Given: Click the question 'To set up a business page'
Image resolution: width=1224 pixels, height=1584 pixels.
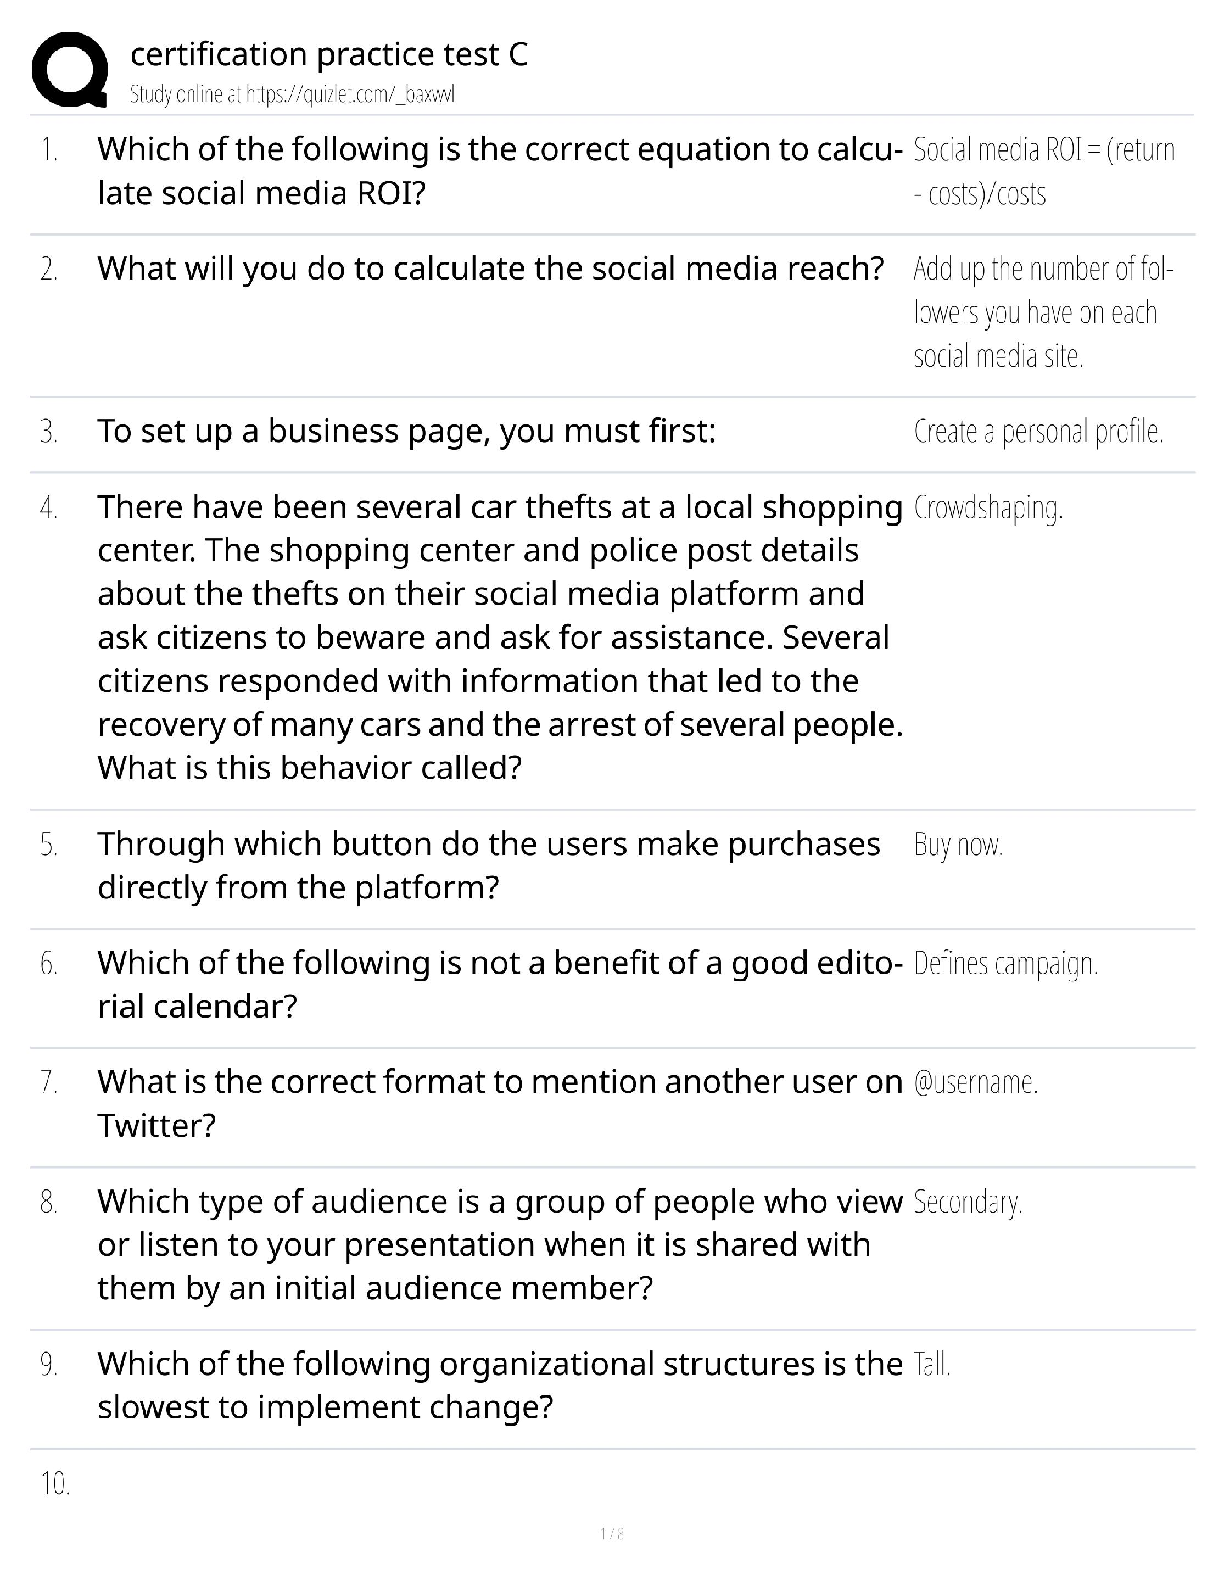Looking at the screenshot, I should click(x=406, y=431).
